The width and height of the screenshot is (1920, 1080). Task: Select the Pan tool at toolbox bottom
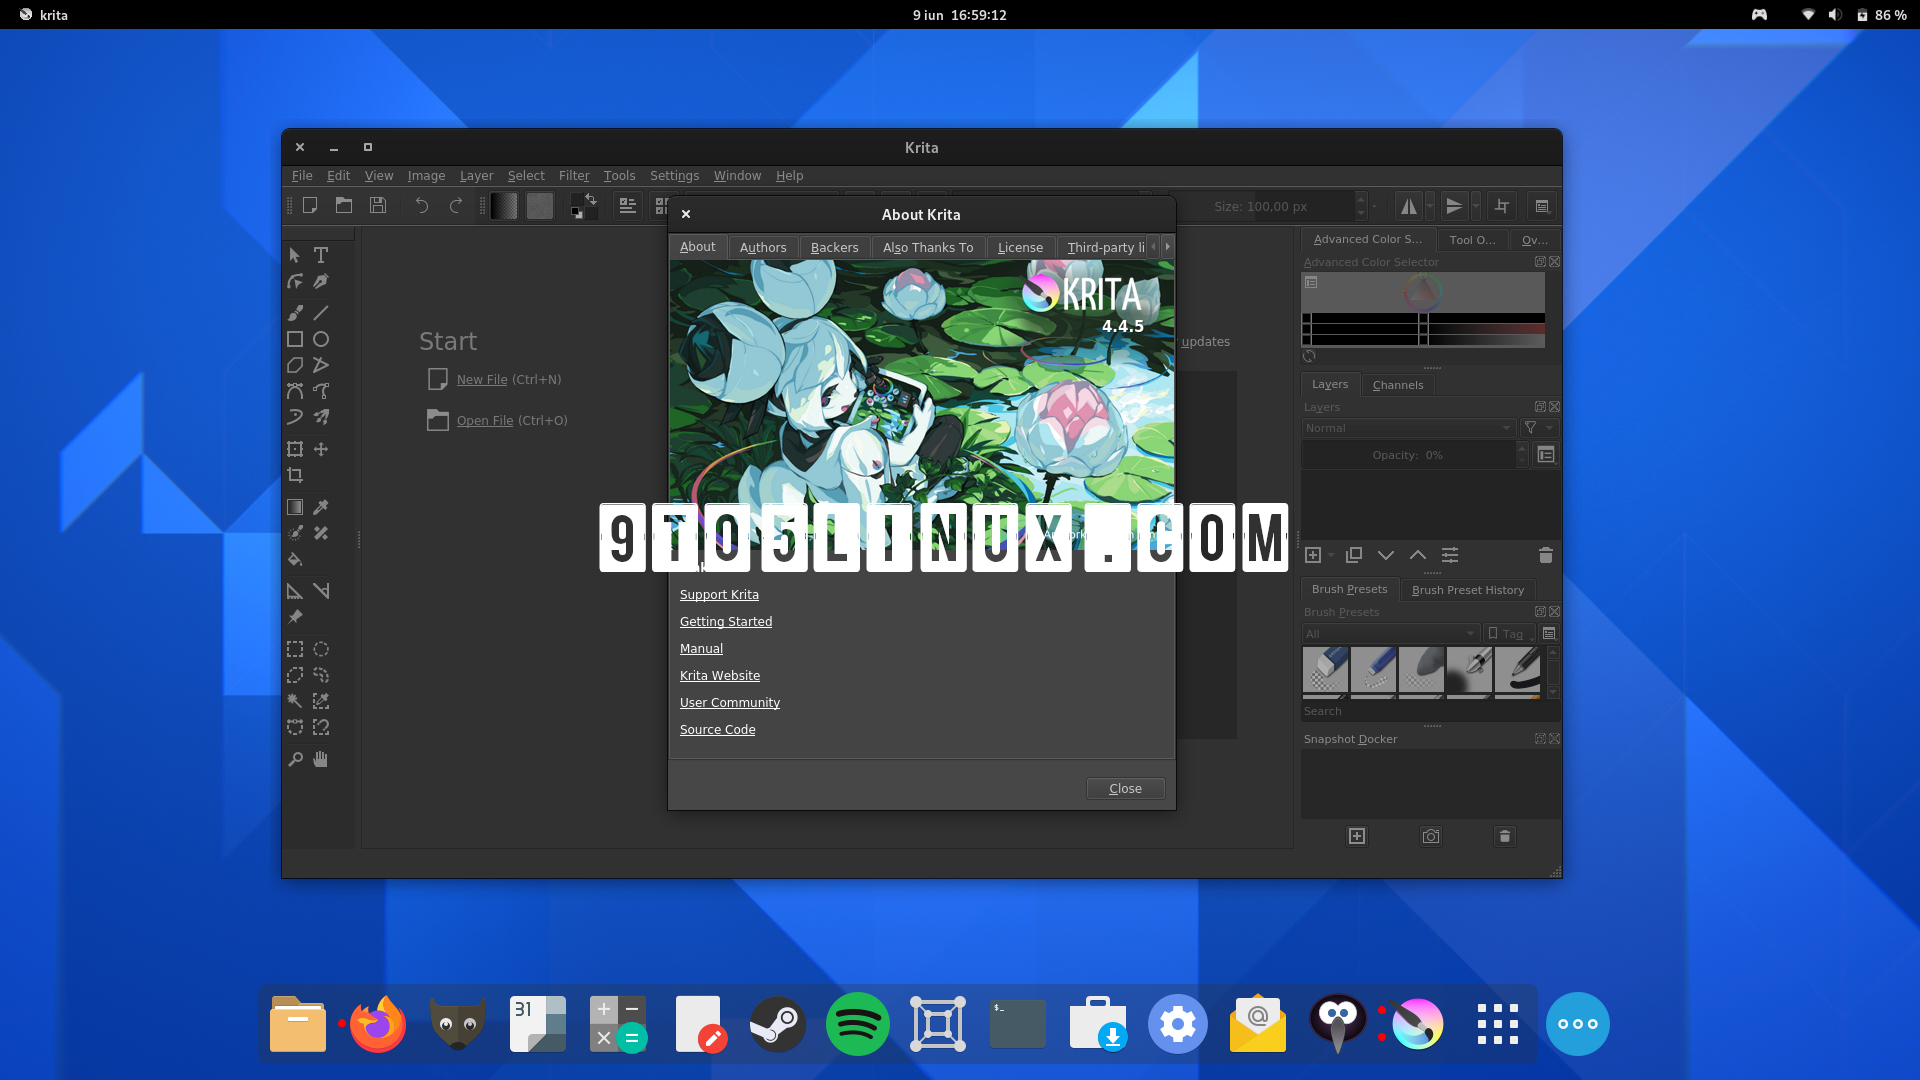[322, 760]
